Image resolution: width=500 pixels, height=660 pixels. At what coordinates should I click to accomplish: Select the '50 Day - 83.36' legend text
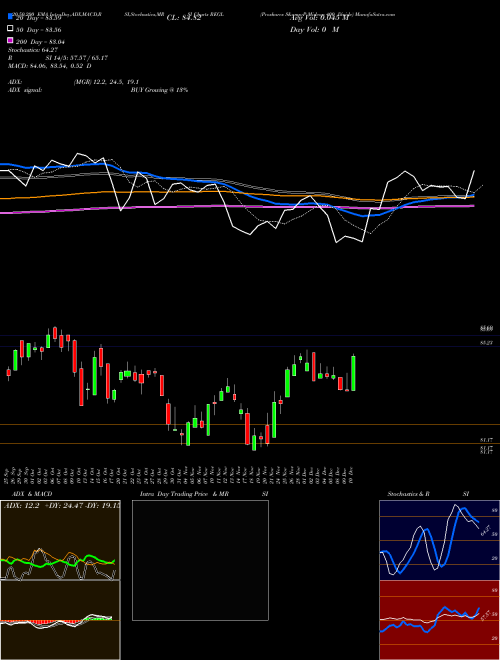39,30
